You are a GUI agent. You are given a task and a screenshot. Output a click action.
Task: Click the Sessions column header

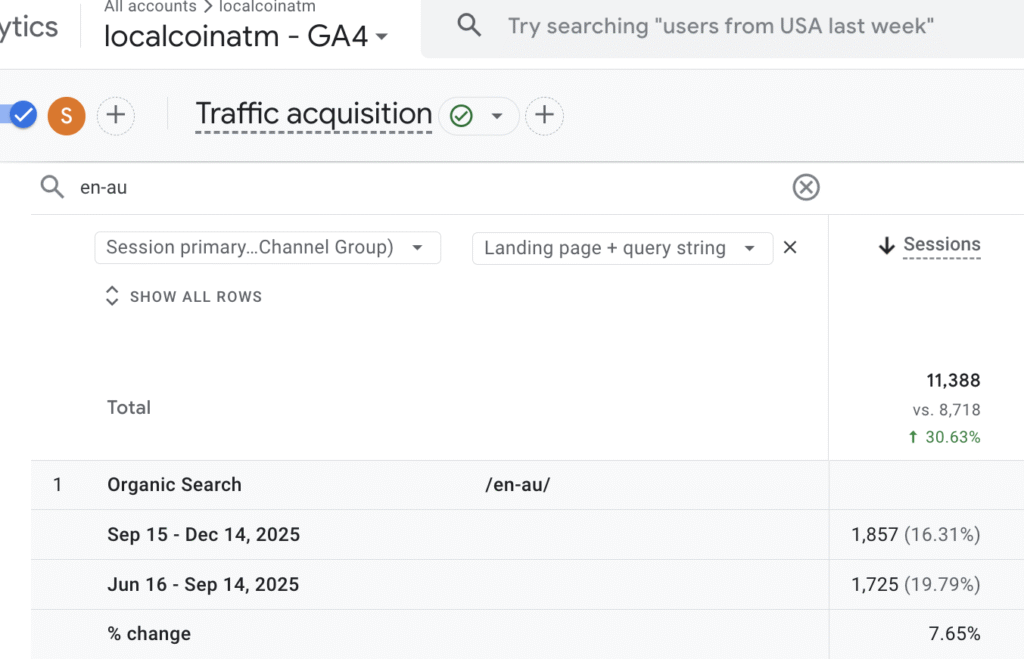tap(941, 245)
